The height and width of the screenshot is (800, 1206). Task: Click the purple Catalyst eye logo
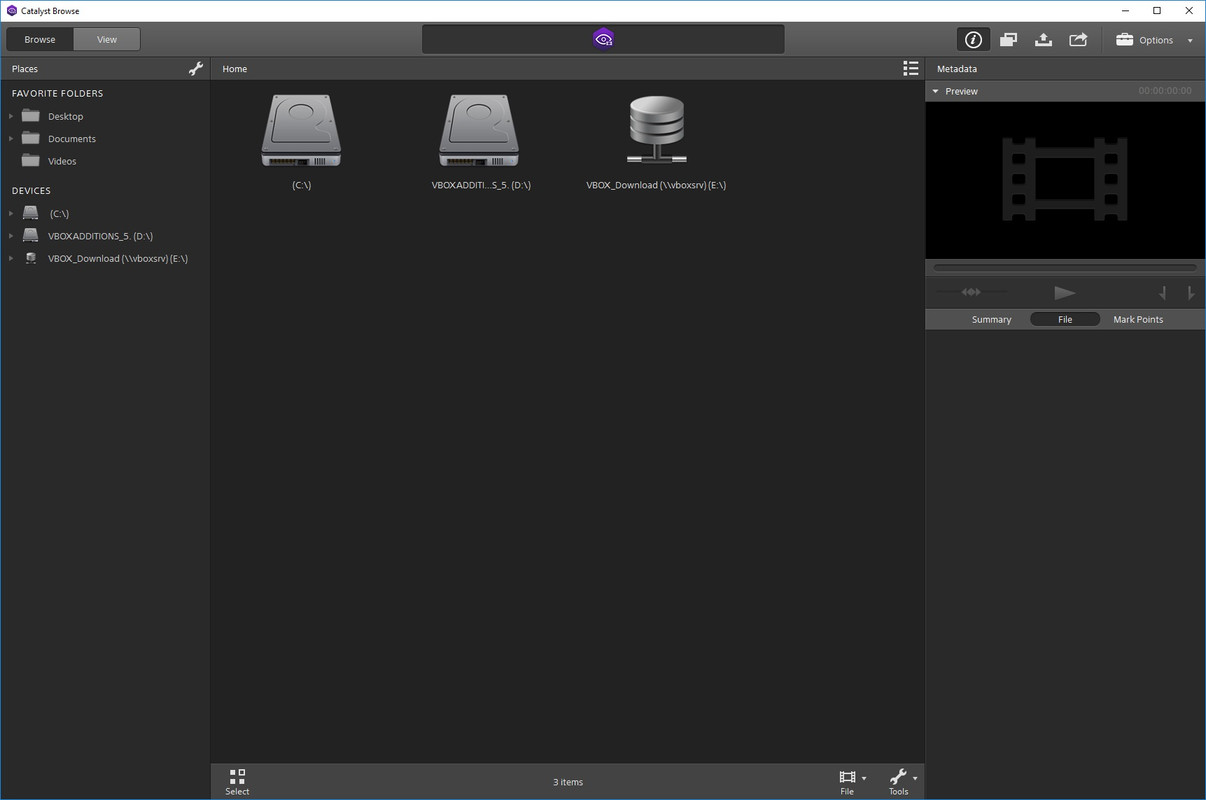coord(603,39)
